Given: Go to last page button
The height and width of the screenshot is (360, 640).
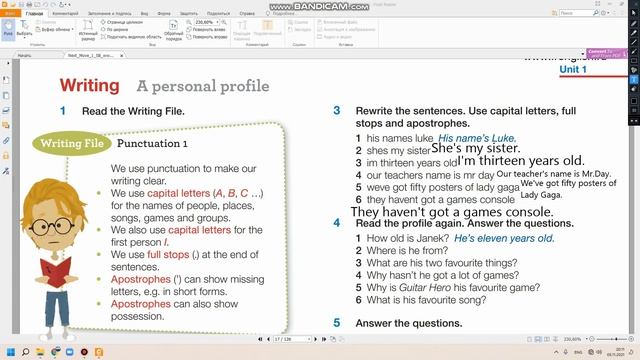Looking at the screenshot, I should click(324, 339).
